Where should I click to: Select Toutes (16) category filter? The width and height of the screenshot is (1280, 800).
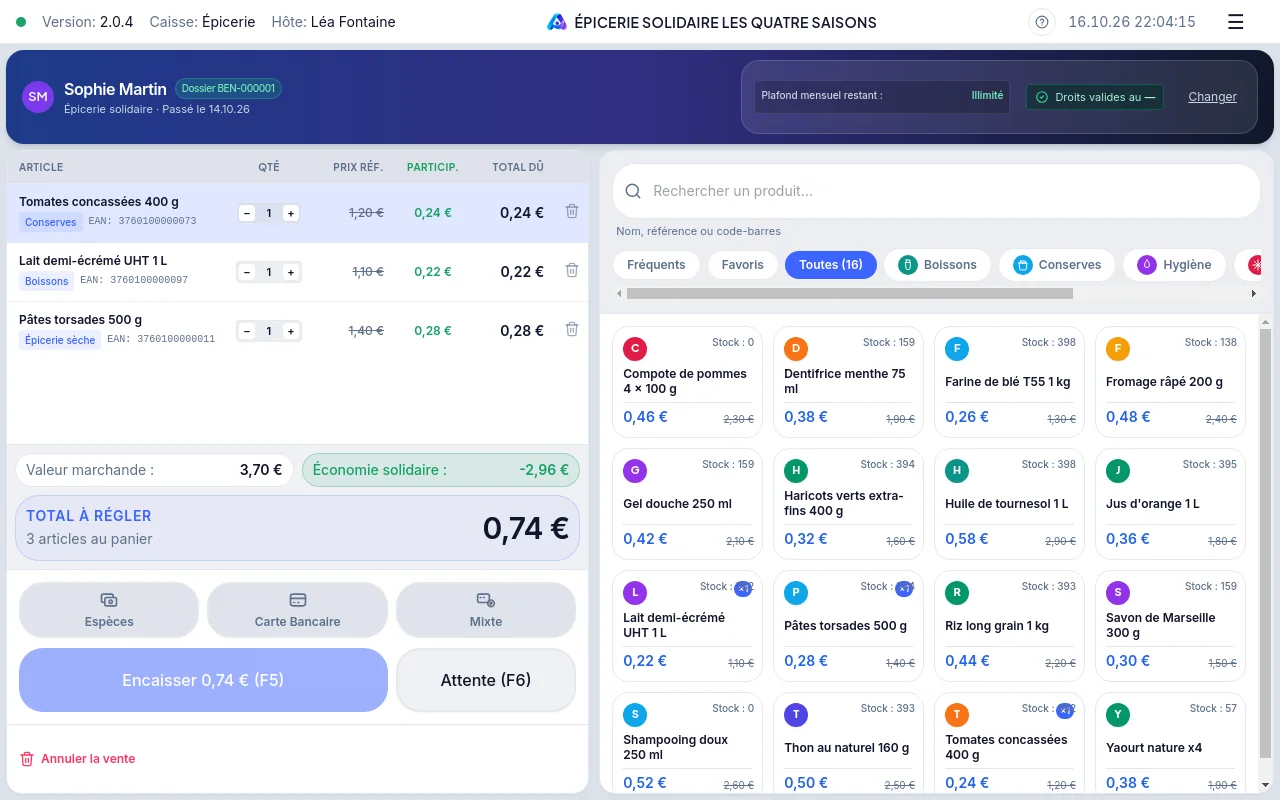831,265
